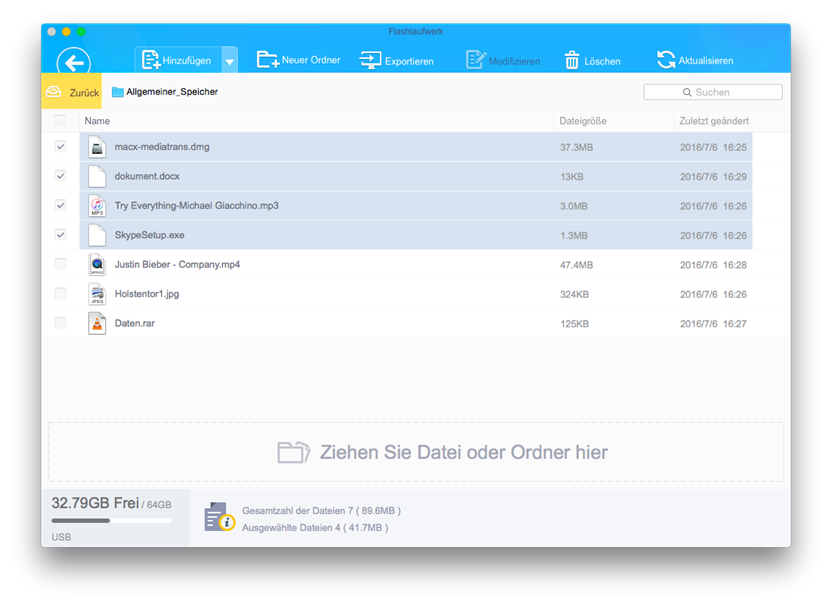The width and height of the screenshot is (832, 606).
Task: Sort by Zuletzt geändert column header
Action: (x=714, y=121)
